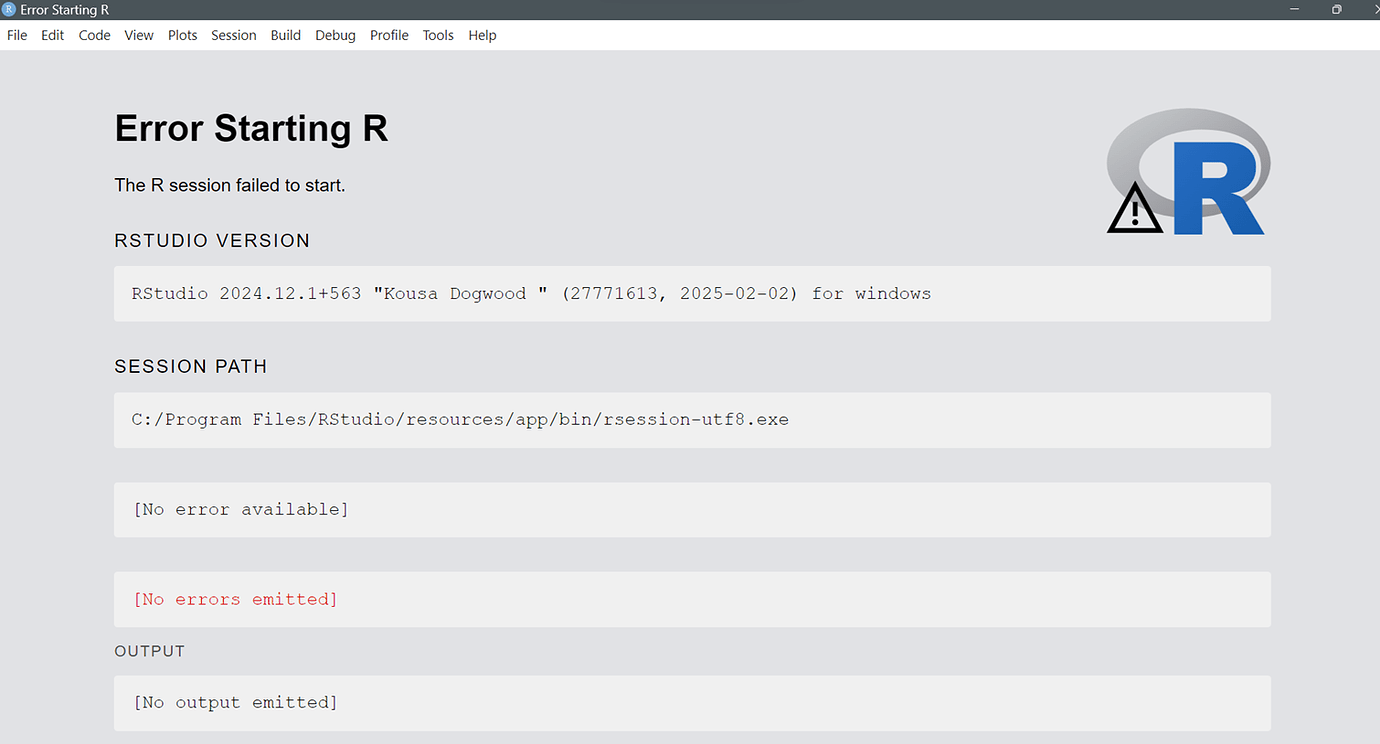This screenshot has width=1380, height=744.
Task: Click the '[No error available]' text
Action: pos(241,510)
